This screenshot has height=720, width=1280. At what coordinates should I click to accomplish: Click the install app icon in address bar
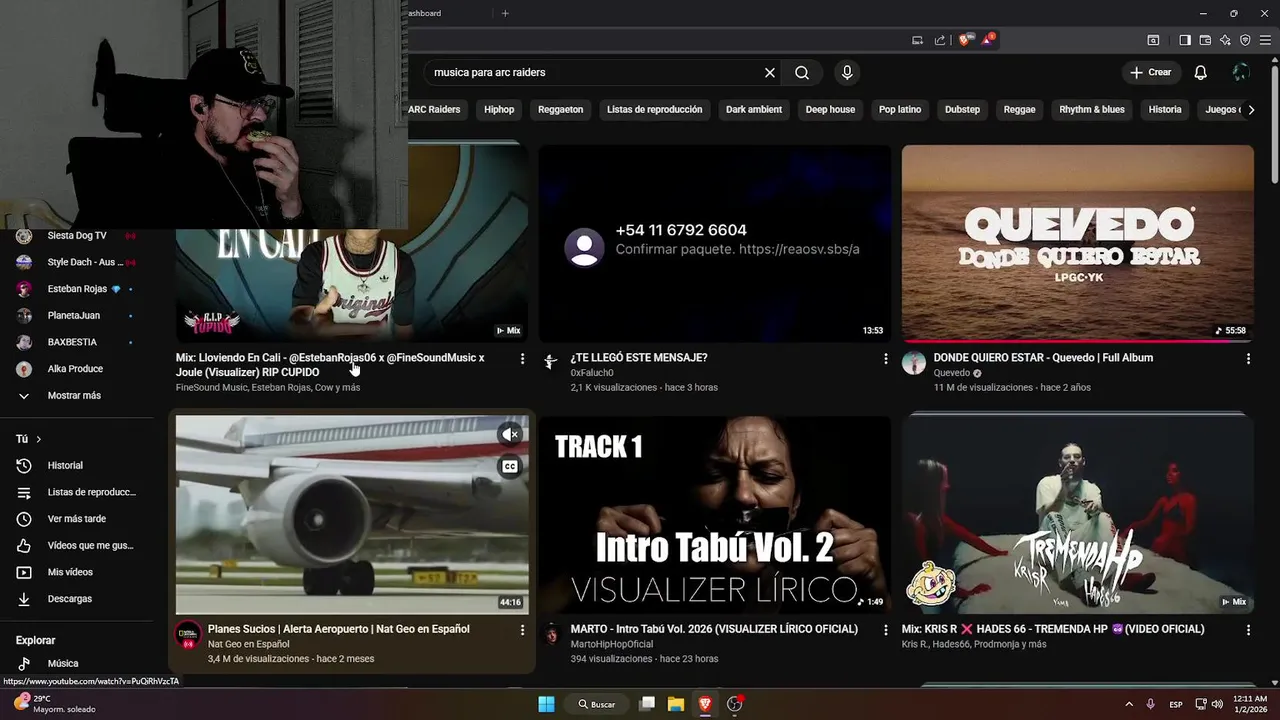918,40
